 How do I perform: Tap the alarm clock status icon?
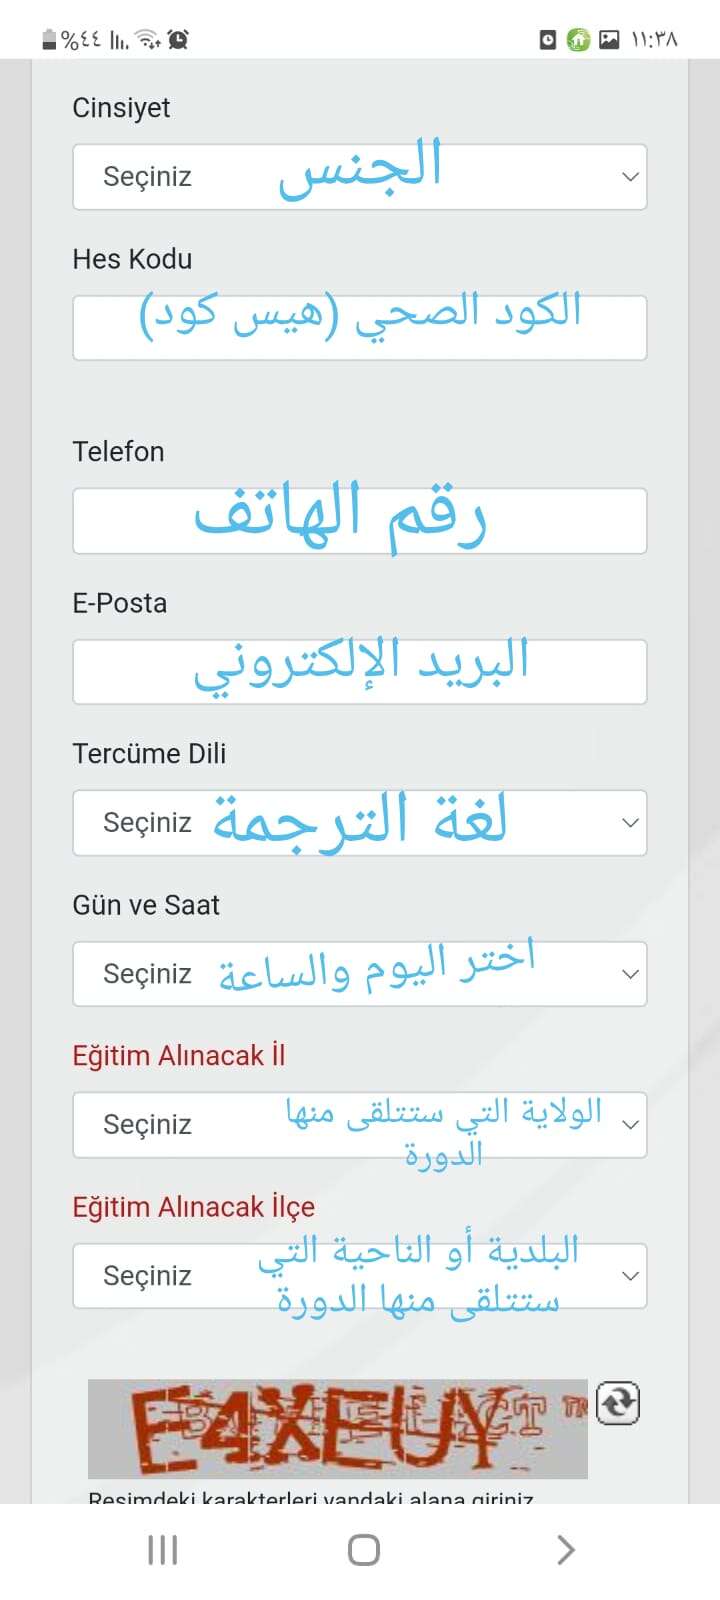click(178, 40)
